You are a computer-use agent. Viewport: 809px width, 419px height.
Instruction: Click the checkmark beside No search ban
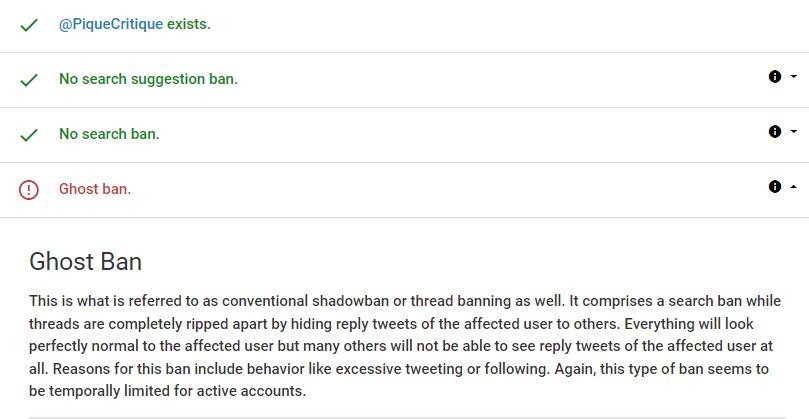tap(29, 135)
